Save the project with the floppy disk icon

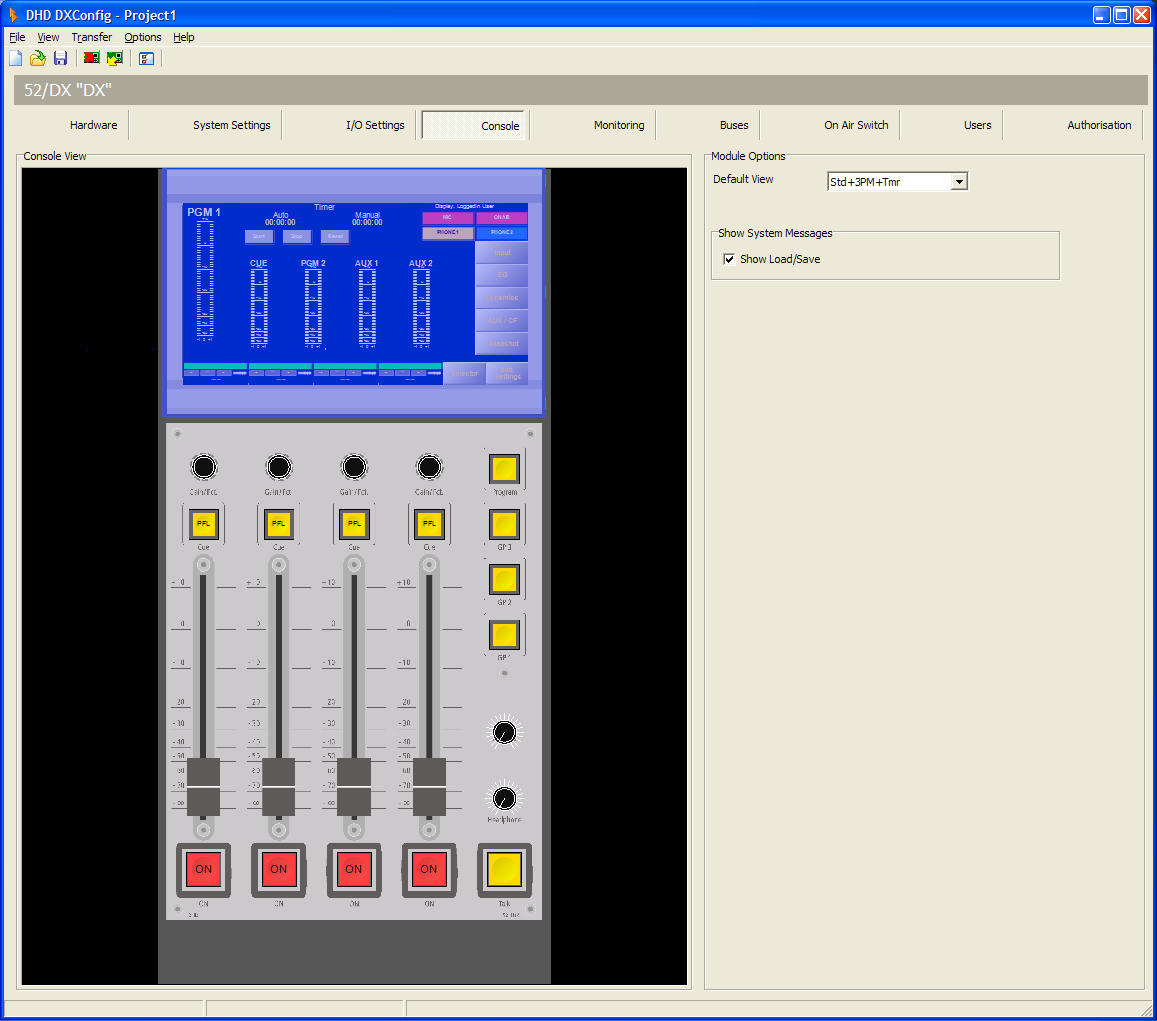[x=61, y=58]
